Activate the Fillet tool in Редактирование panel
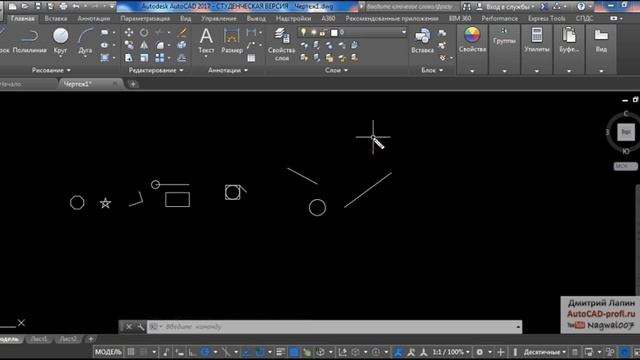The image size is (640, 360). (x=159, y=45)
